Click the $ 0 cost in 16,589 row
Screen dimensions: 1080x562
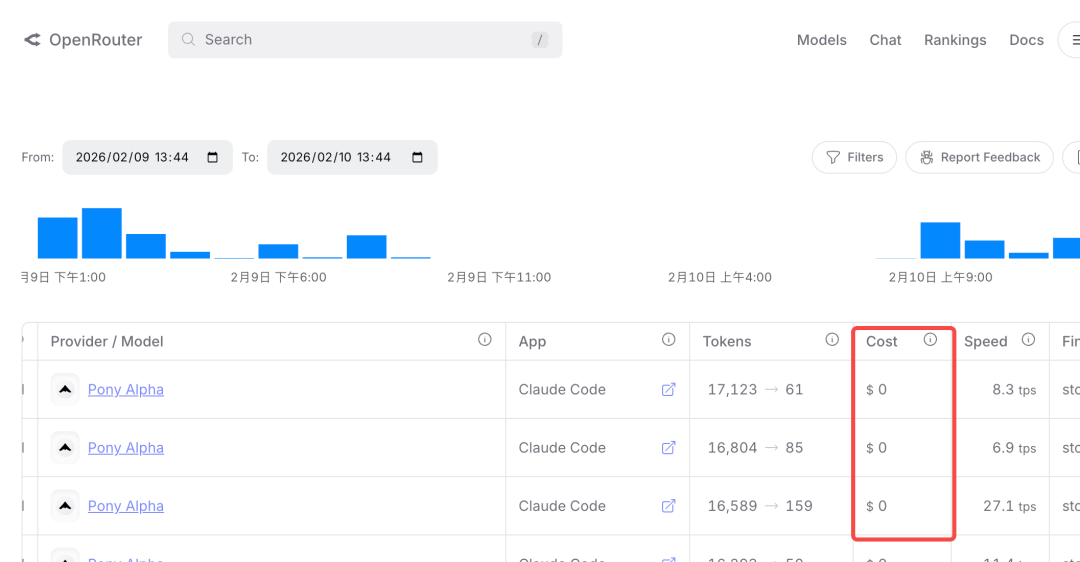point(876,506)
